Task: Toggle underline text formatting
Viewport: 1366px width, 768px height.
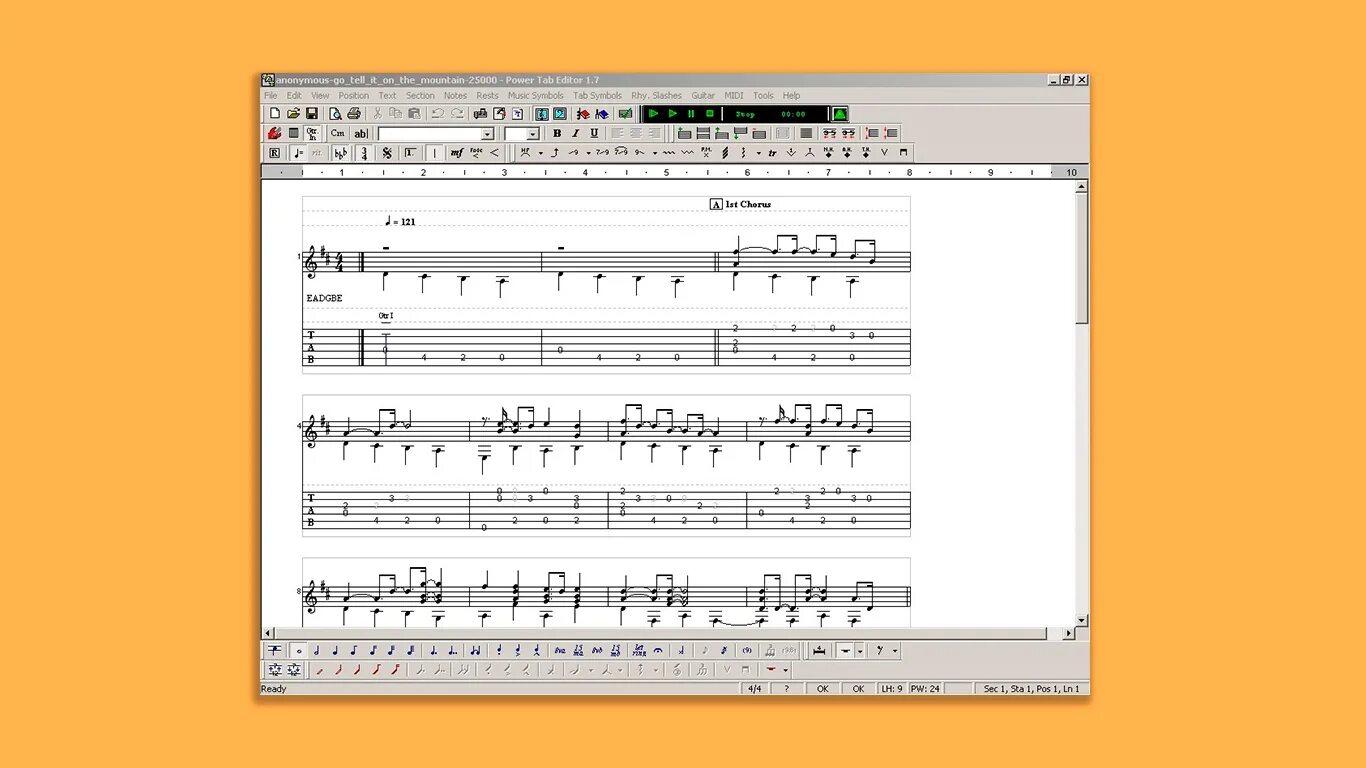Action: click(594, 133)
